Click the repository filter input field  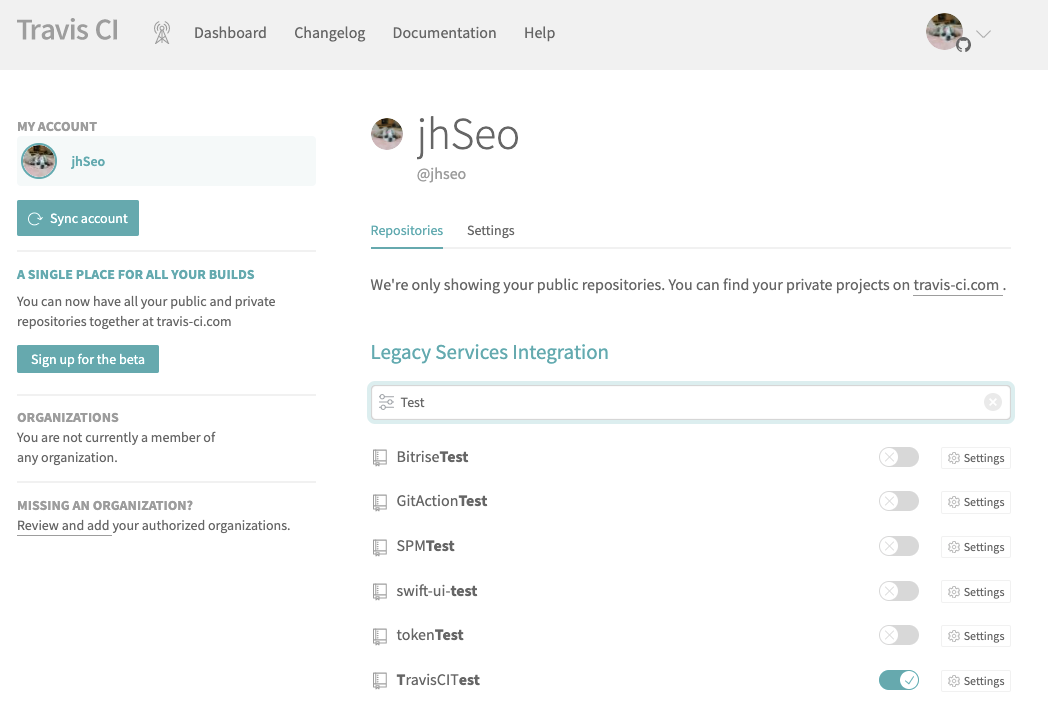690,402
